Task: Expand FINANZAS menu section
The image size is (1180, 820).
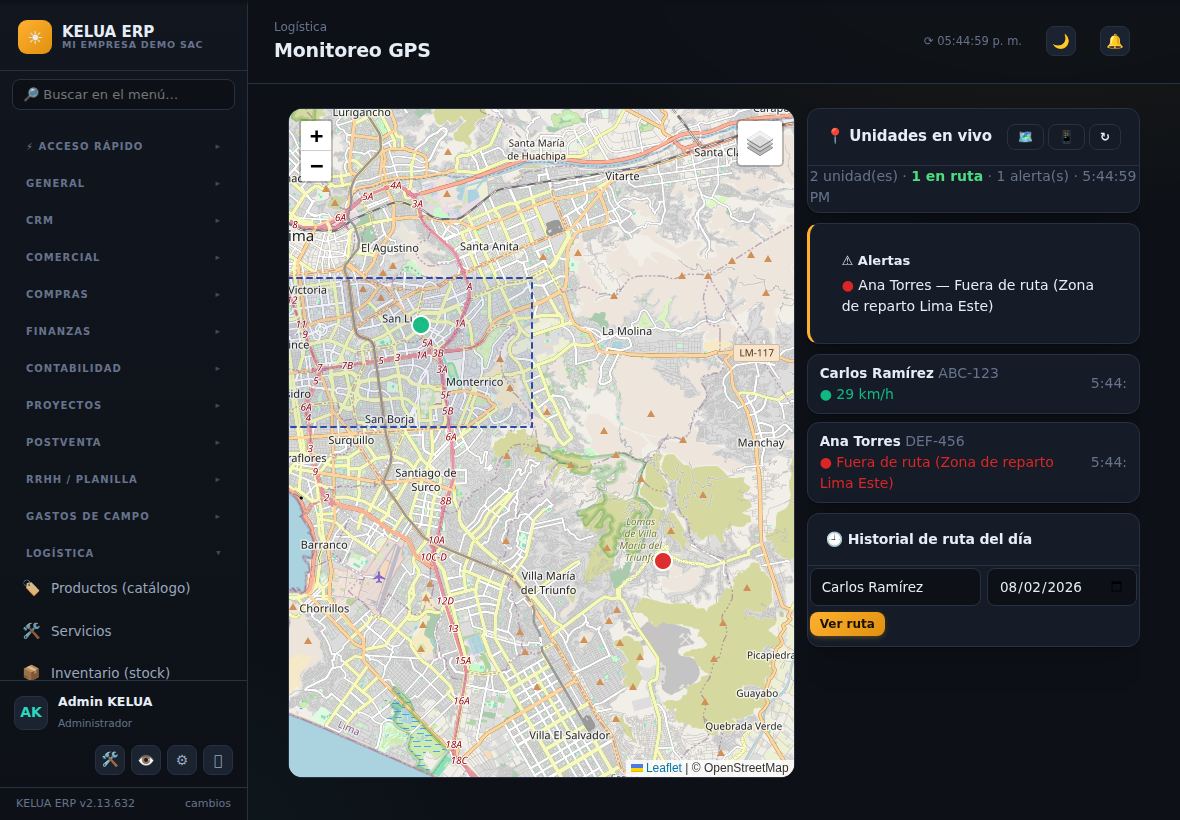Action: (123, 331)
